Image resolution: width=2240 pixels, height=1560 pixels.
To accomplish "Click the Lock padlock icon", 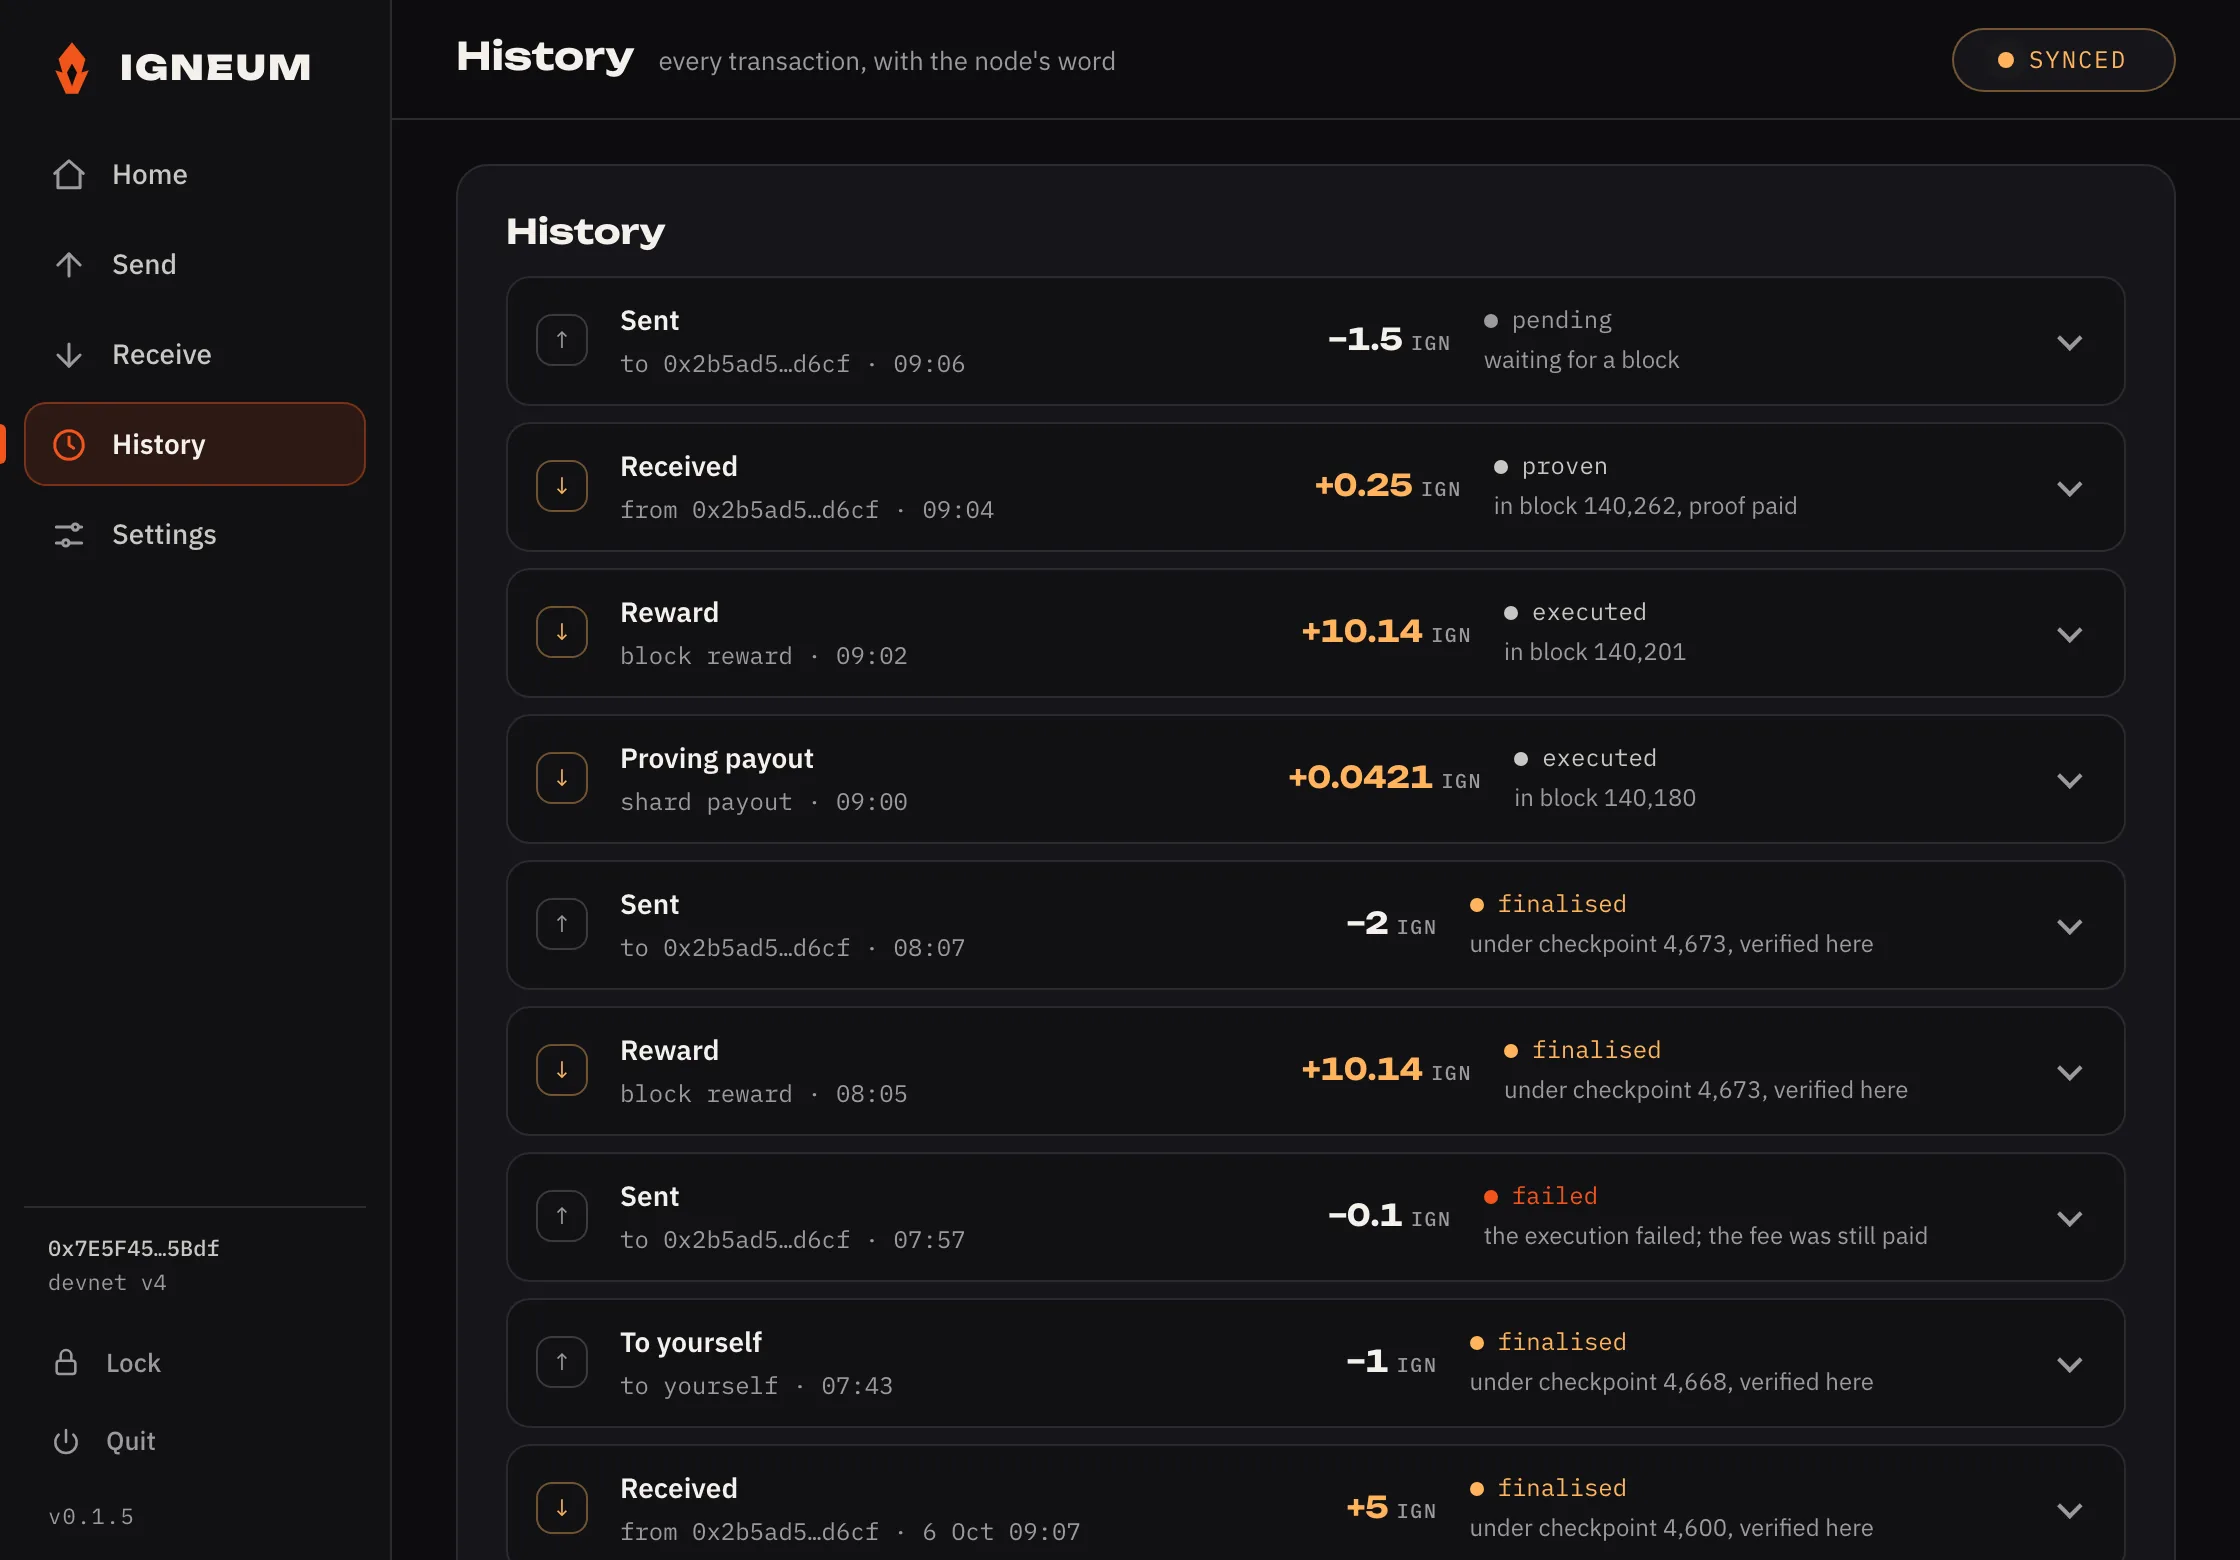I will (x=66, y=1362).
